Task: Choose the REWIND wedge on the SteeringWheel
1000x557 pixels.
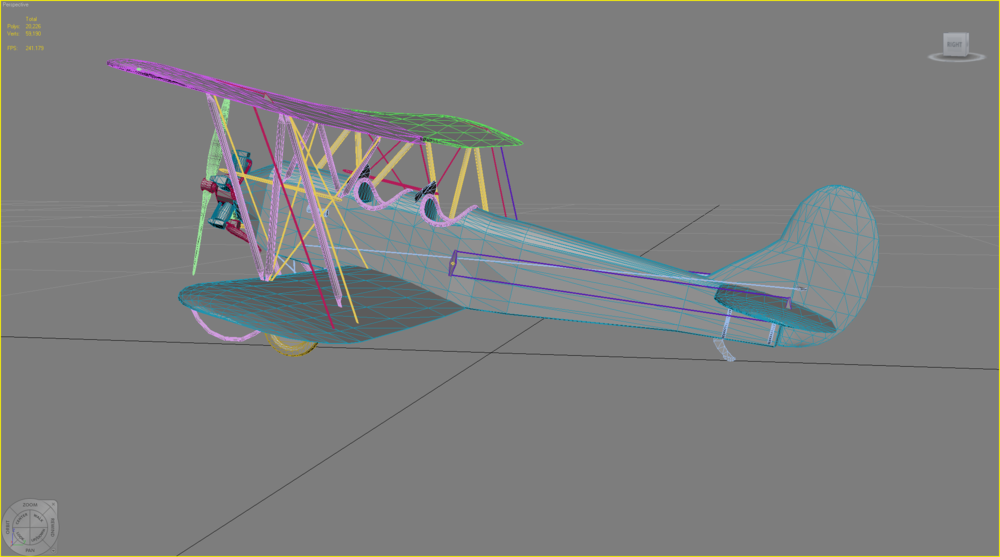Action: tap(52, 528)
